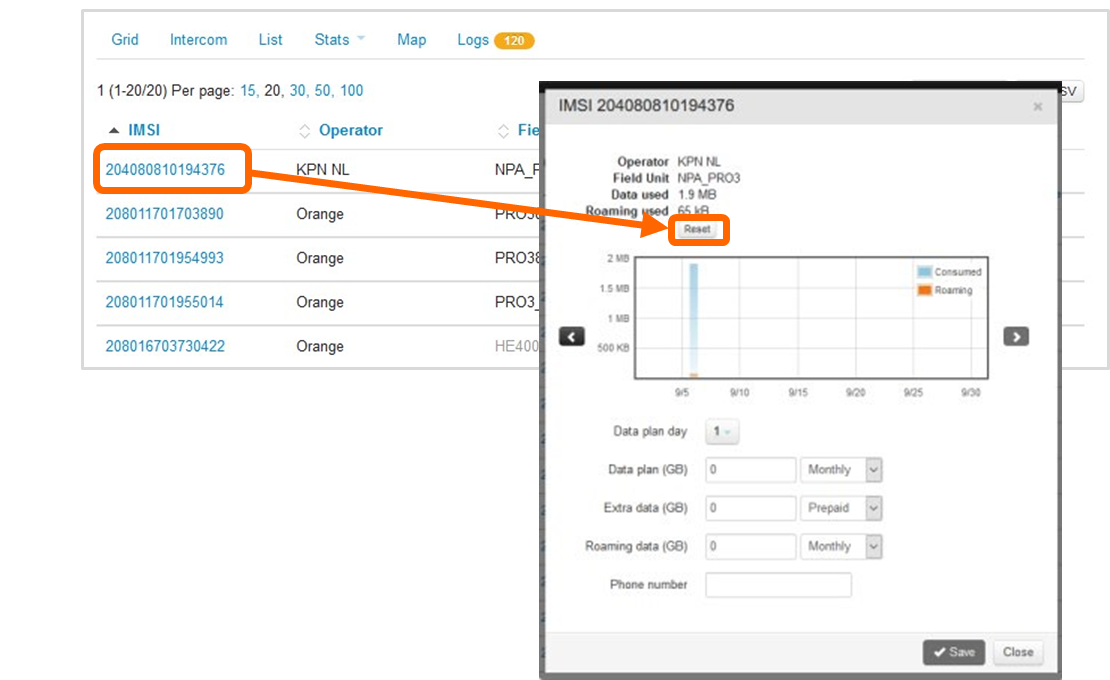The width and height of the screenshot is (1110, 680).
Task: Switch to the Intercom tab
Action: point(198,40)
